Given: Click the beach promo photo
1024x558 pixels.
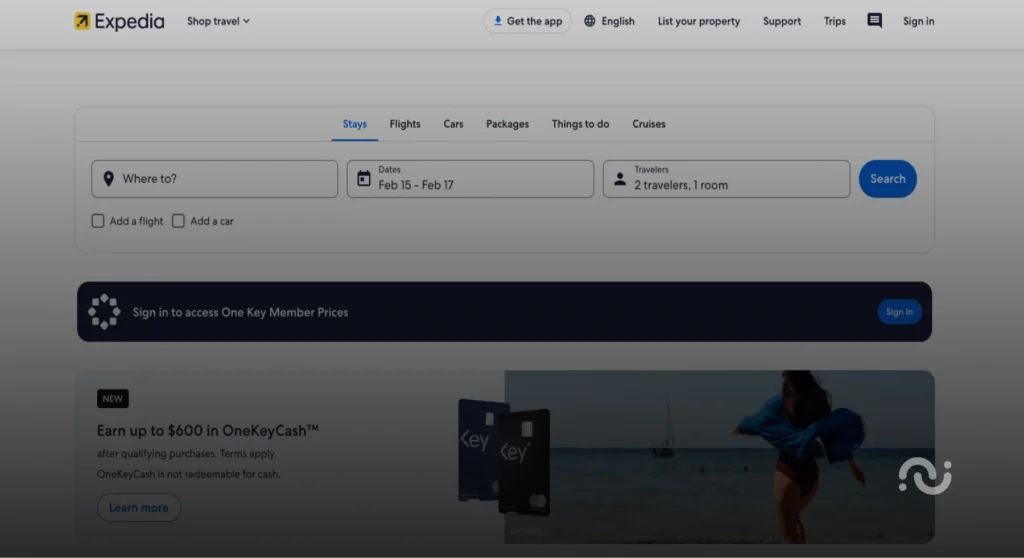Looking at the screenshot, I should coord(720,457).
